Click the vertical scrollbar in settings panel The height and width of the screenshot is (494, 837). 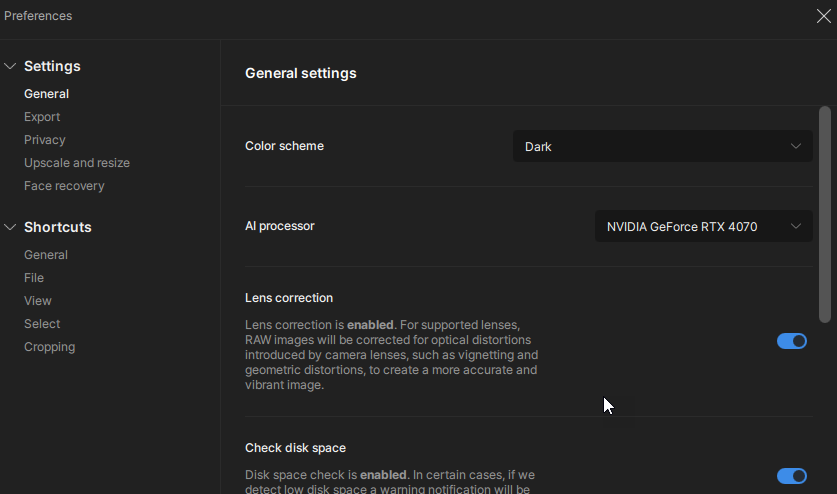click(825, 214)
